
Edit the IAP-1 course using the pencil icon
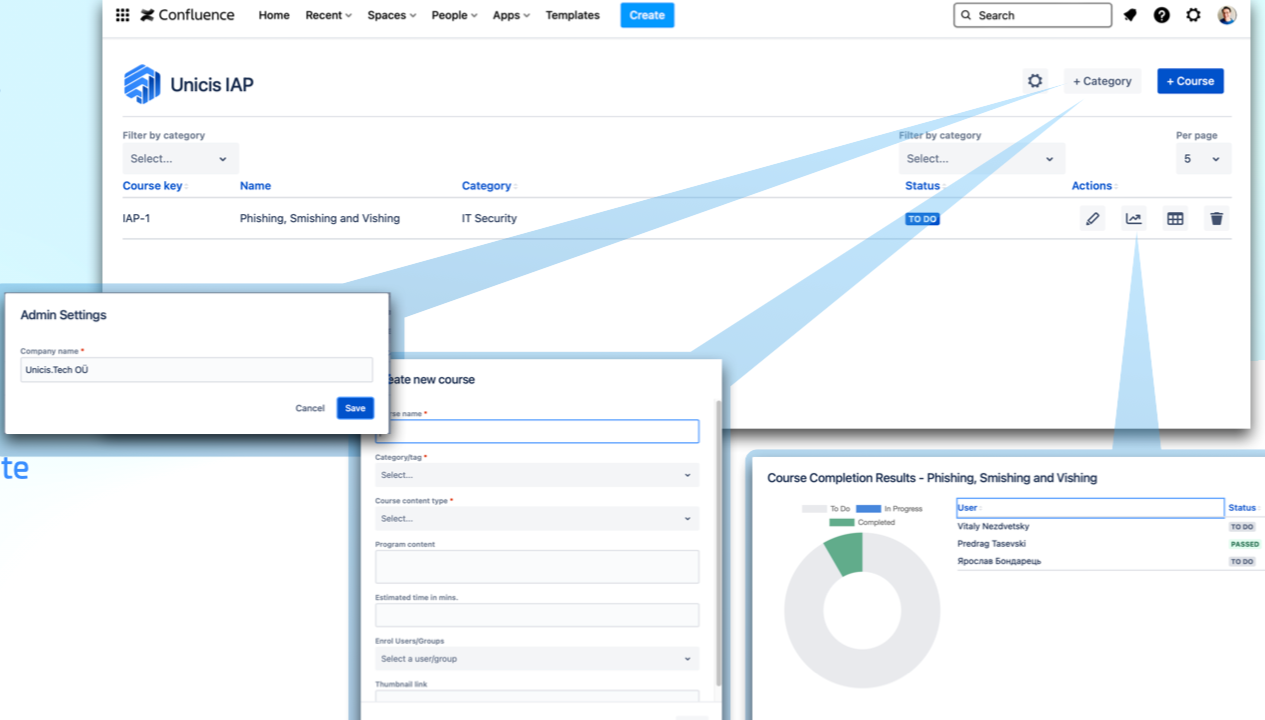(1092, 217)
